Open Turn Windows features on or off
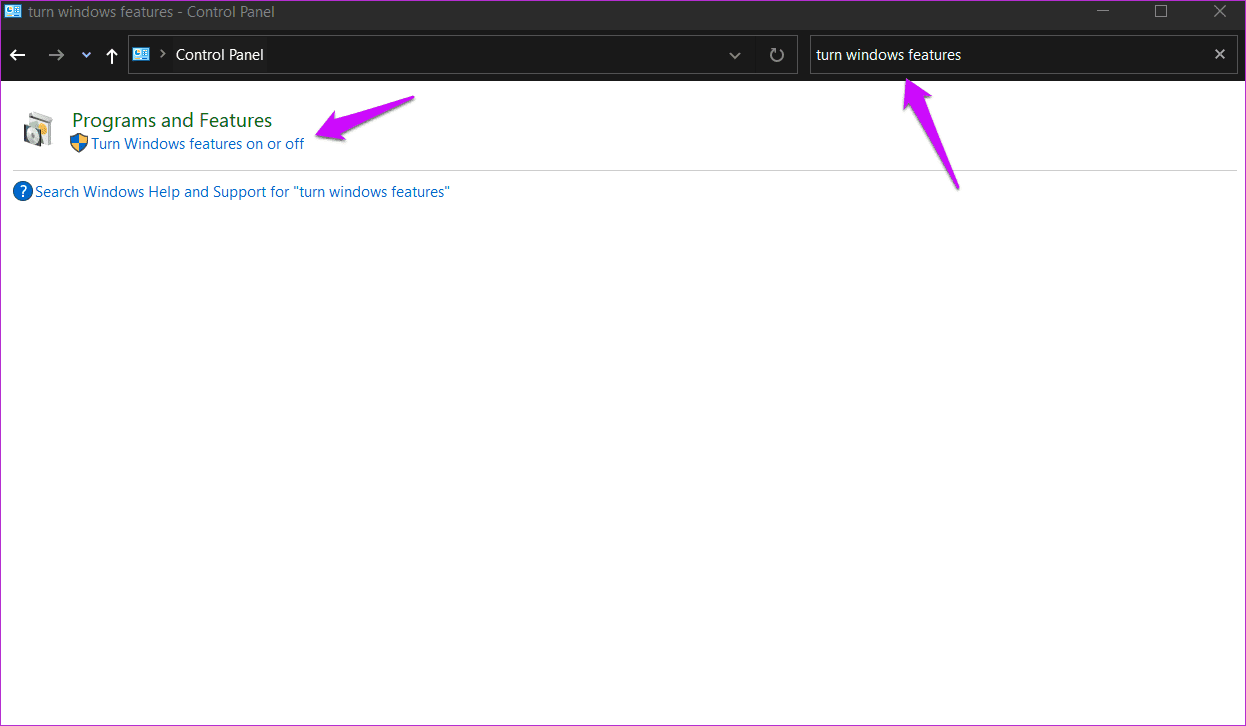 point(198,144)
